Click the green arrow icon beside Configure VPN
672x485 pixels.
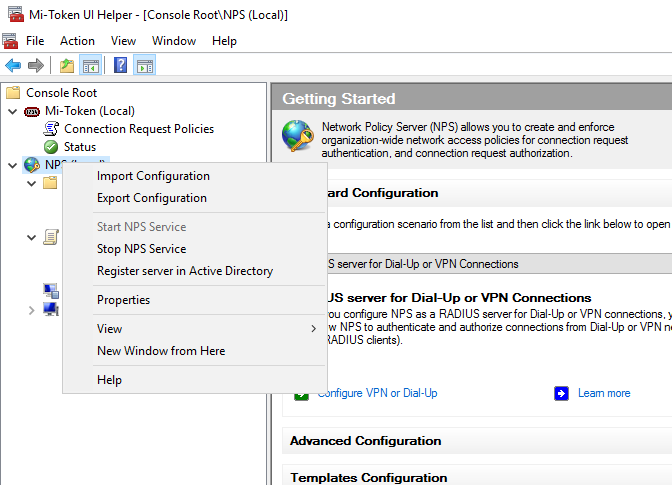(x=301, y=396)
